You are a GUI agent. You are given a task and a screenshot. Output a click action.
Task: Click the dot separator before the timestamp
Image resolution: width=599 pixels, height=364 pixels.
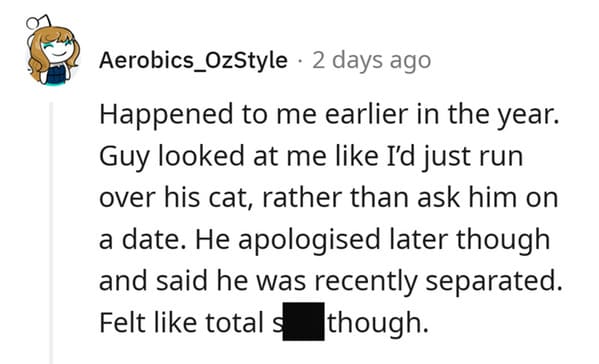[x=300, y=61]
